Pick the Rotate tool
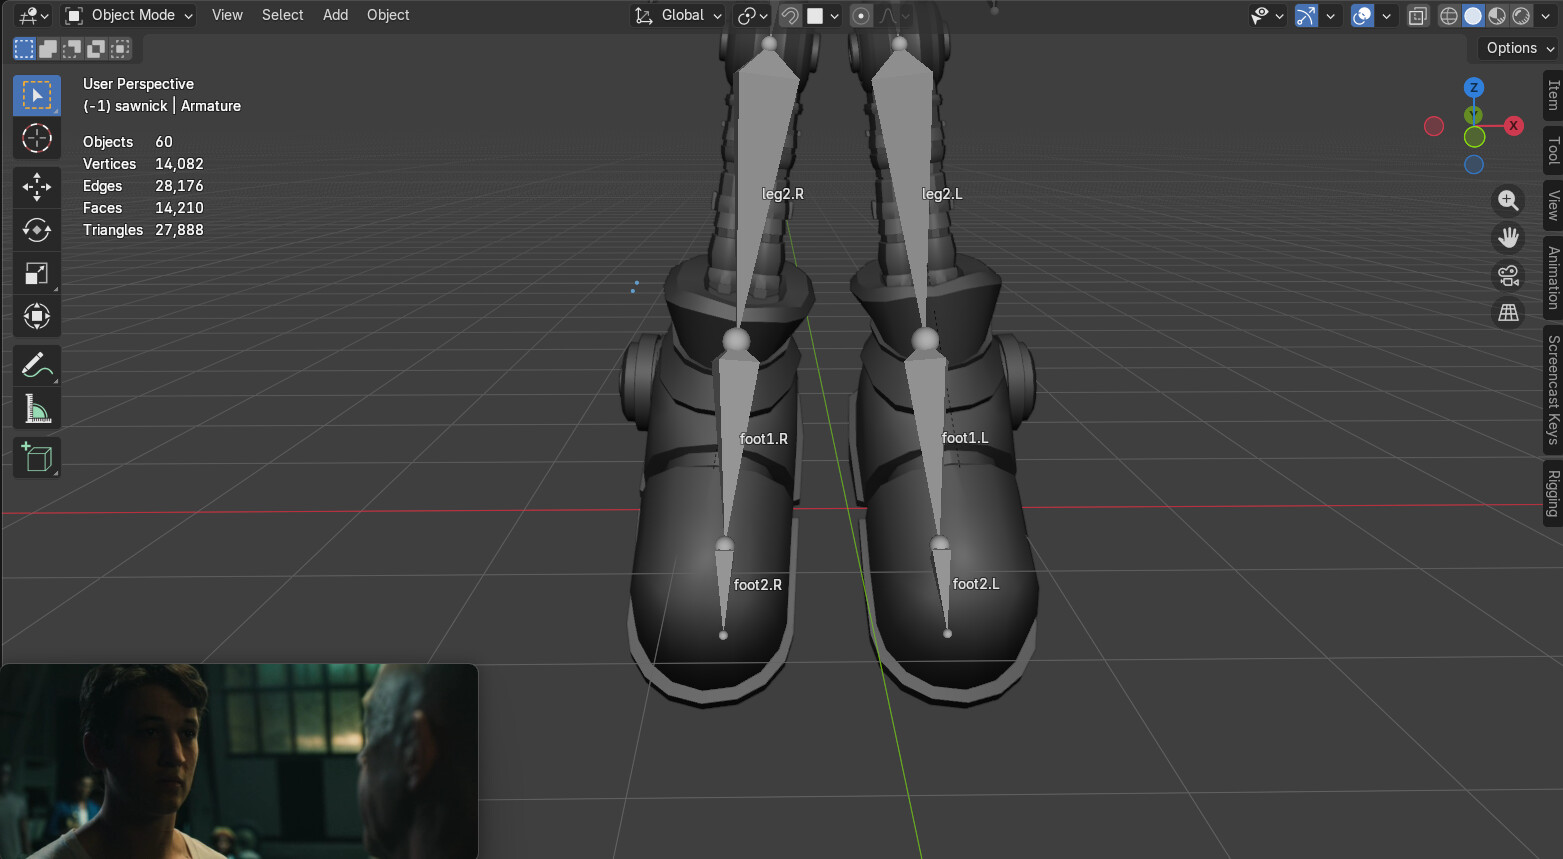1563x859 pixels. (x=37, y=230)
